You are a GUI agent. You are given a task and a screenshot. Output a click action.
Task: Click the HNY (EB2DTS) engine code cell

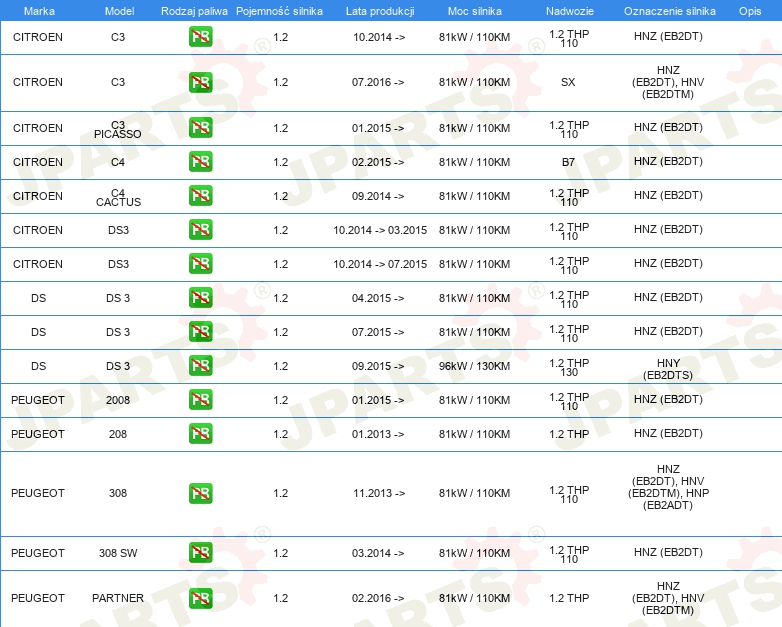(x=668, y=369)
